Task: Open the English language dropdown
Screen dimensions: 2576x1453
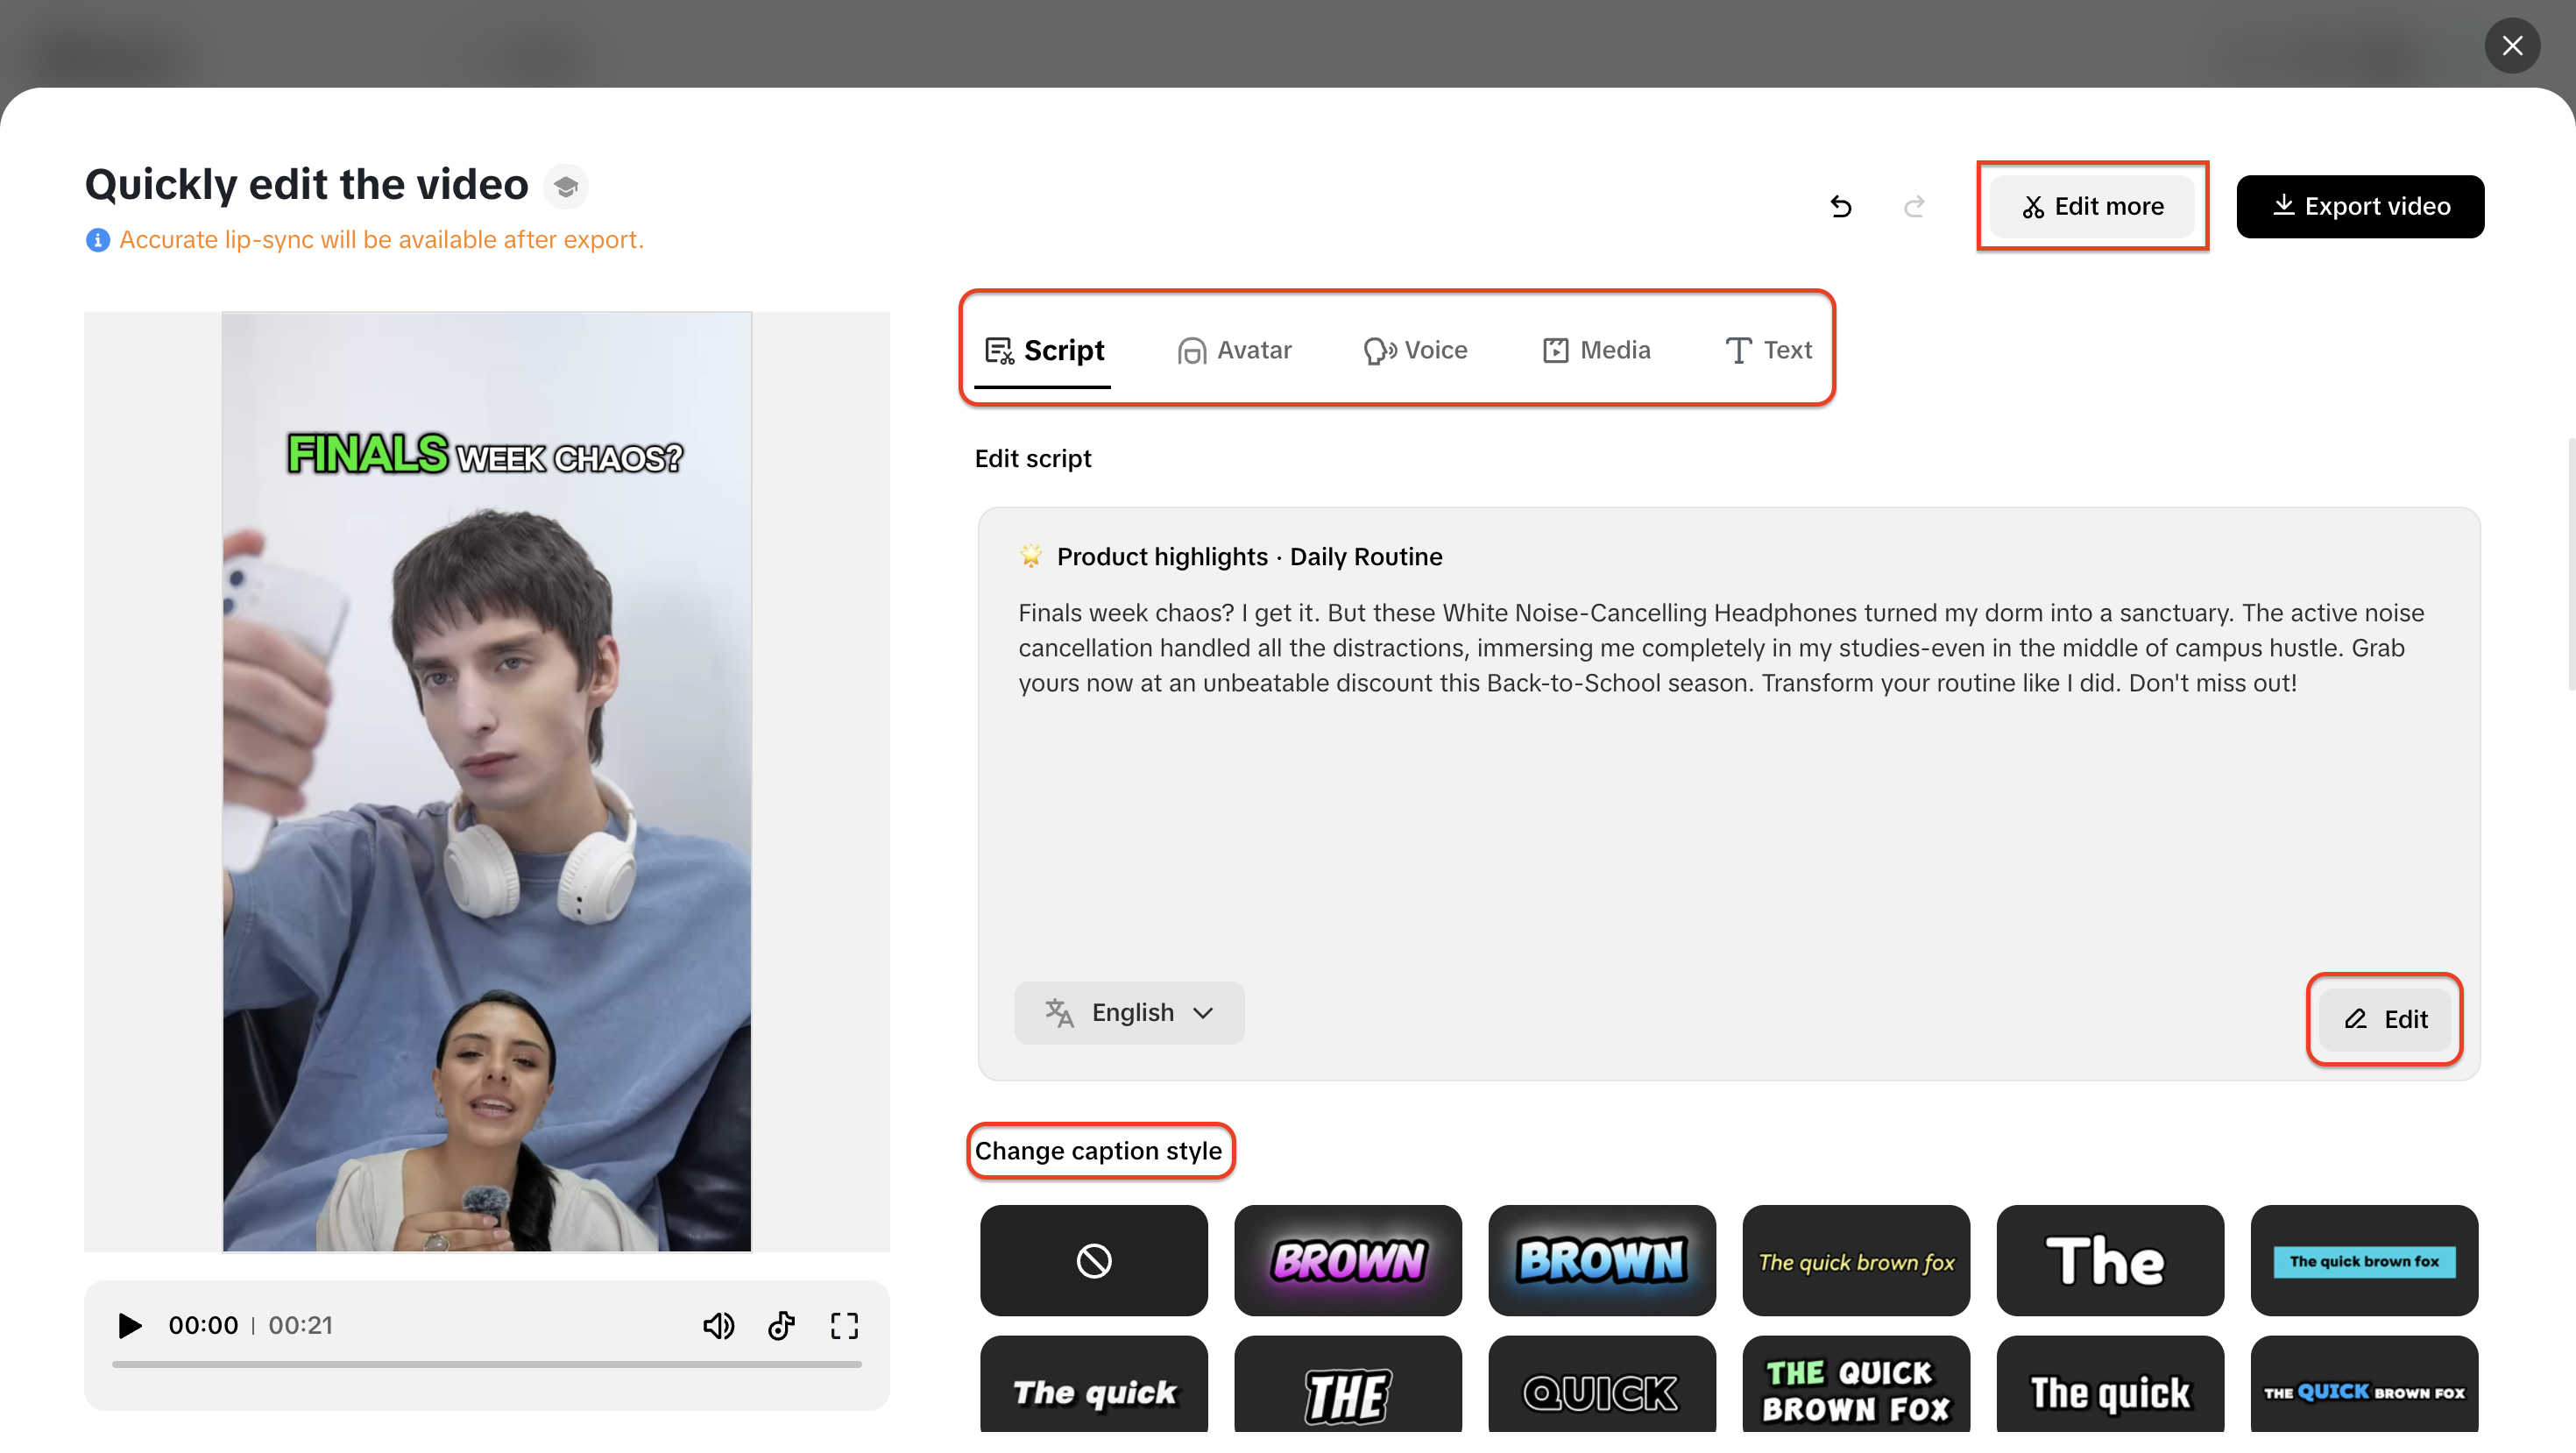Action: [x=1129, y=1012]
